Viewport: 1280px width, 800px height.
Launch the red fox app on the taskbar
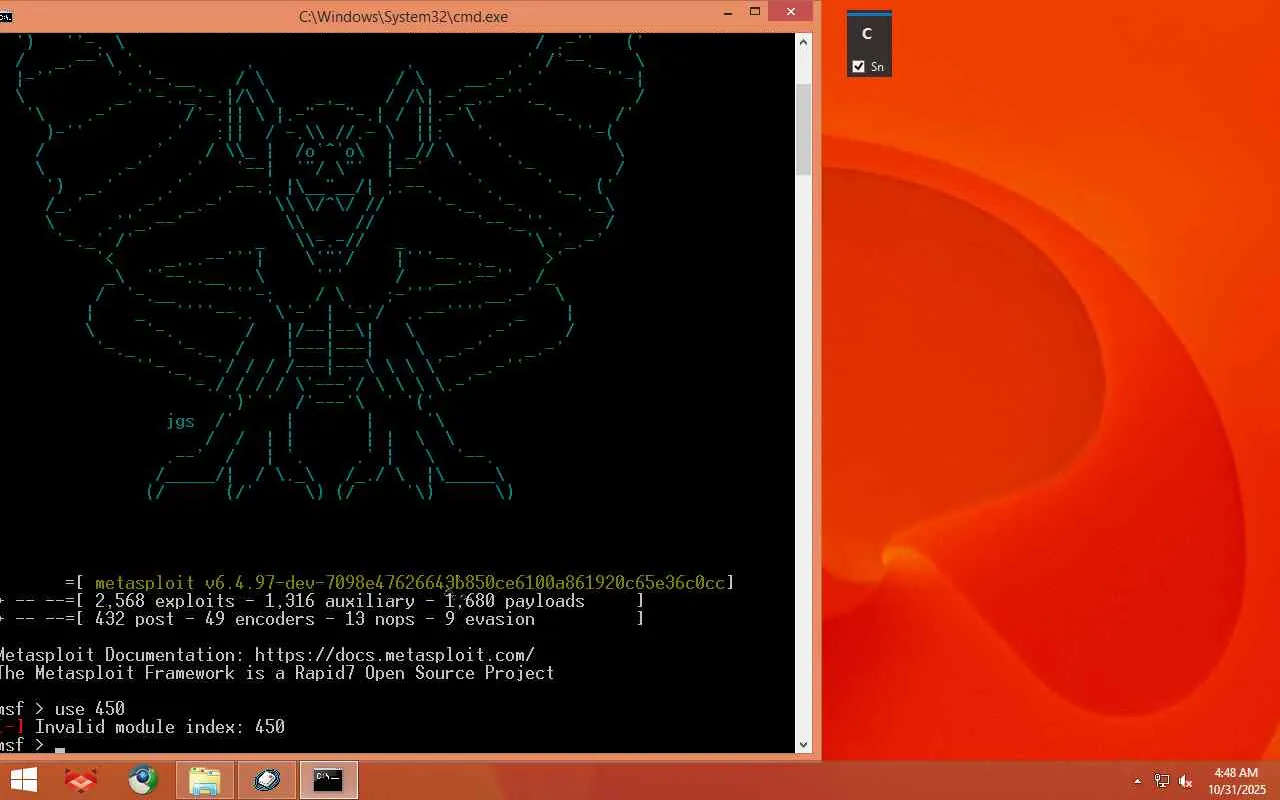(x=81, y=780)
